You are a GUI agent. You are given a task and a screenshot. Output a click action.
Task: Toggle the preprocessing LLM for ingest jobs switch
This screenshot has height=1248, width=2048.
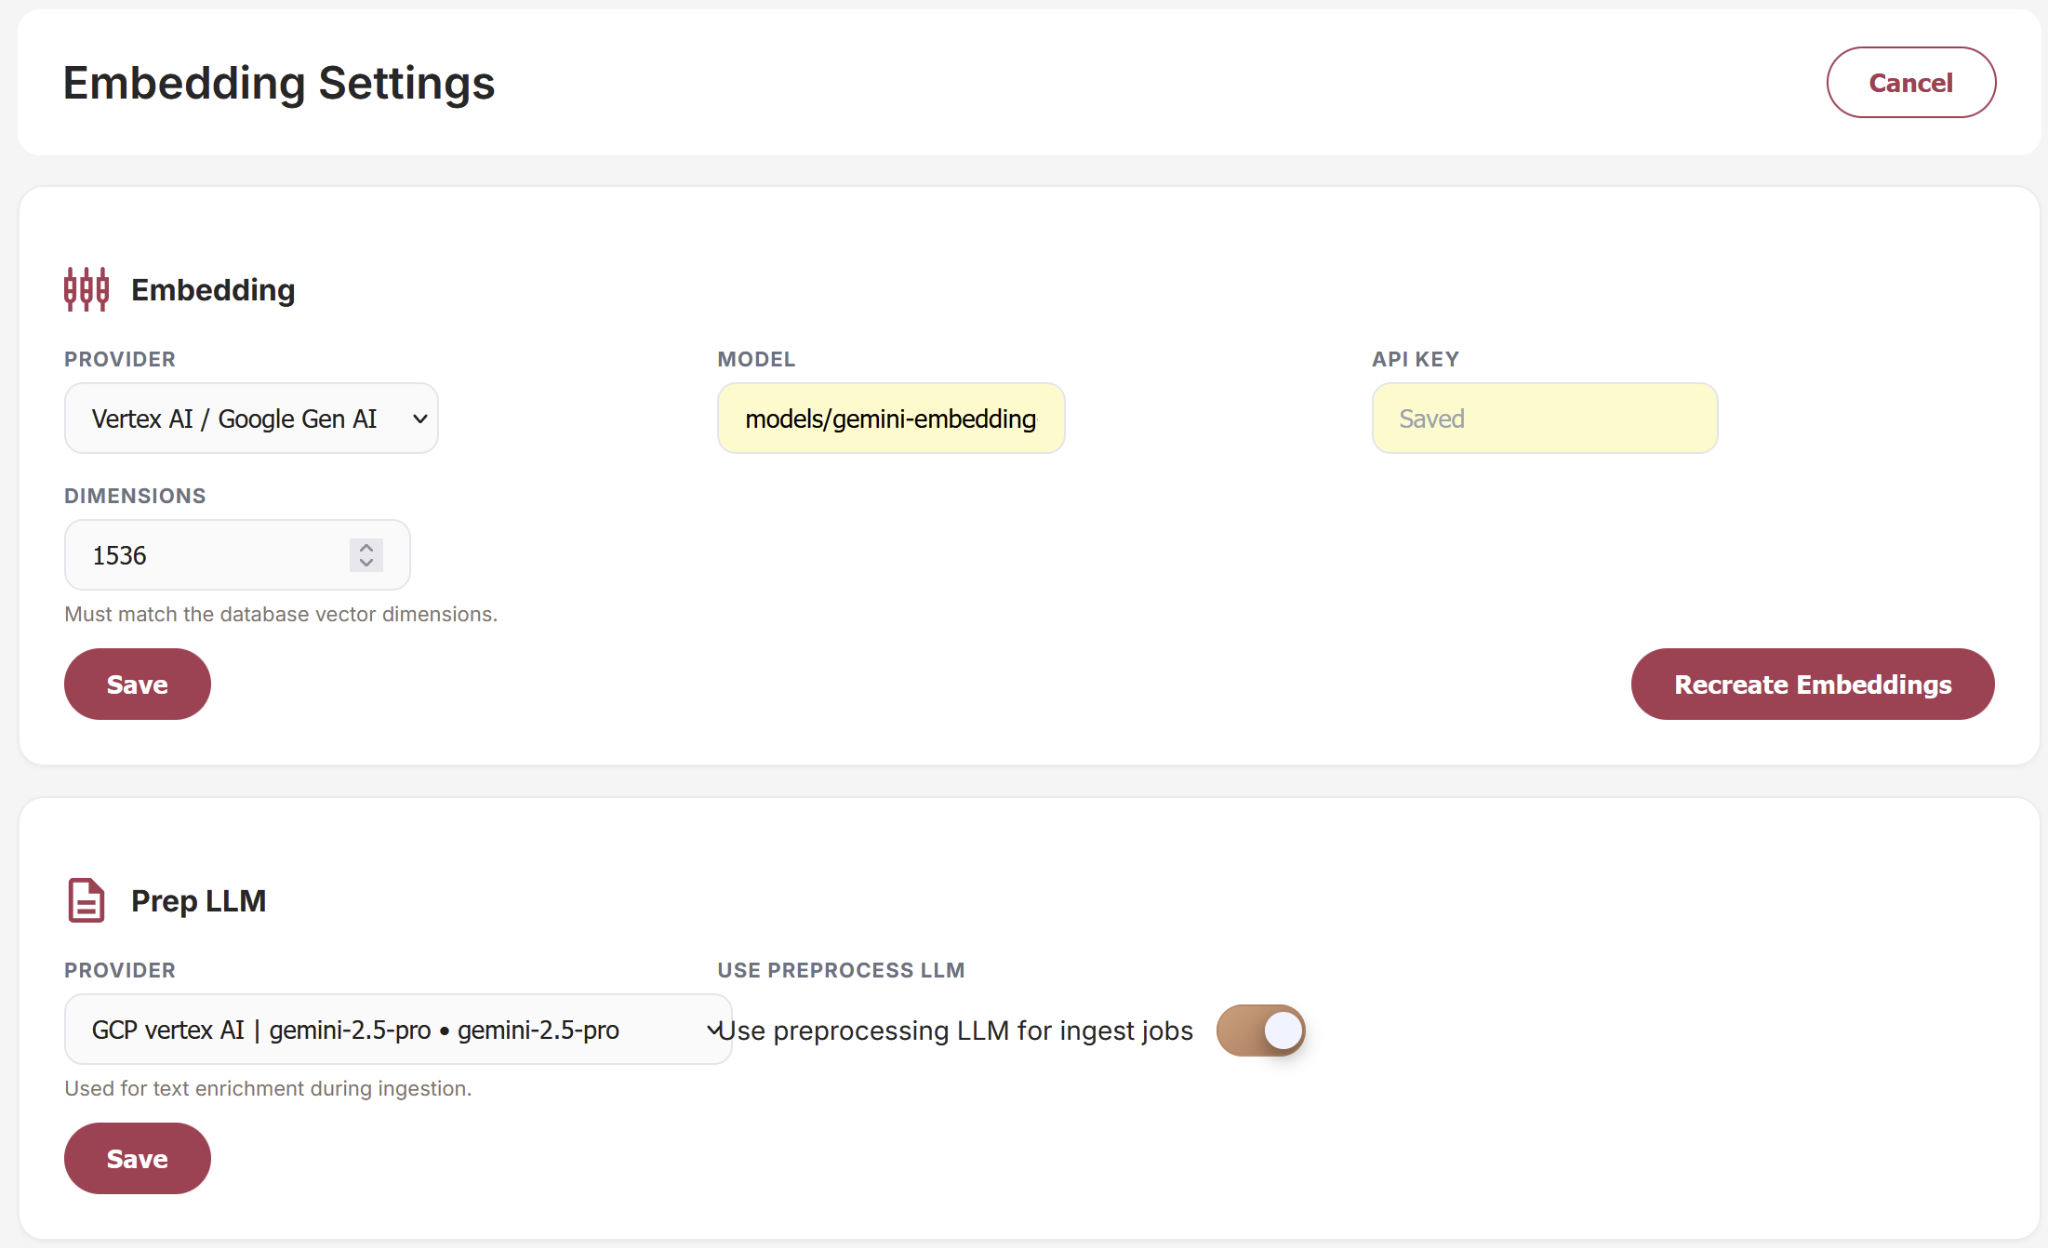click(1261, 1030)
